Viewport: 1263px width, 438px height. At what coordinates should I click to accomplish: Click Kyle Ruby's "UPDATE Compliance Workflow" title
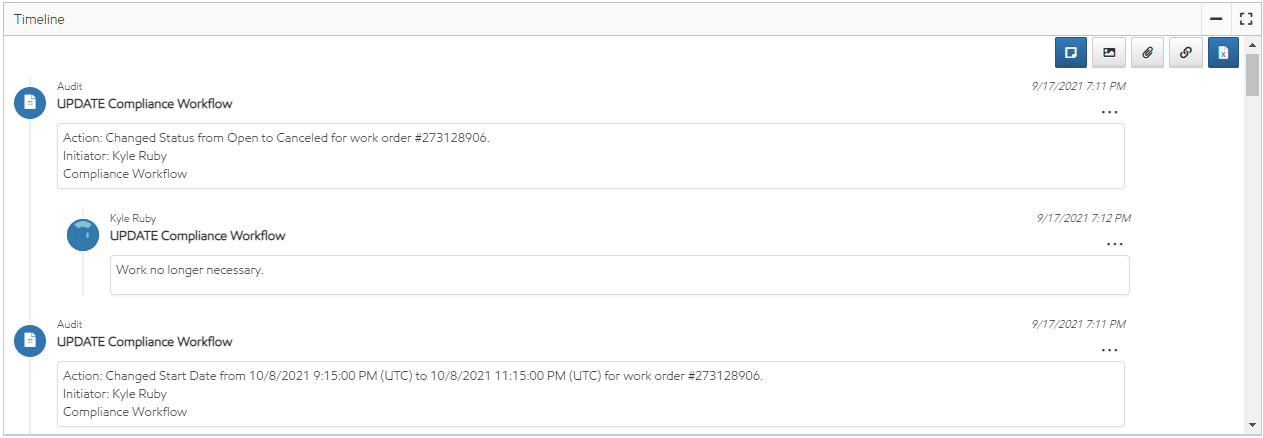pos(197,236)
